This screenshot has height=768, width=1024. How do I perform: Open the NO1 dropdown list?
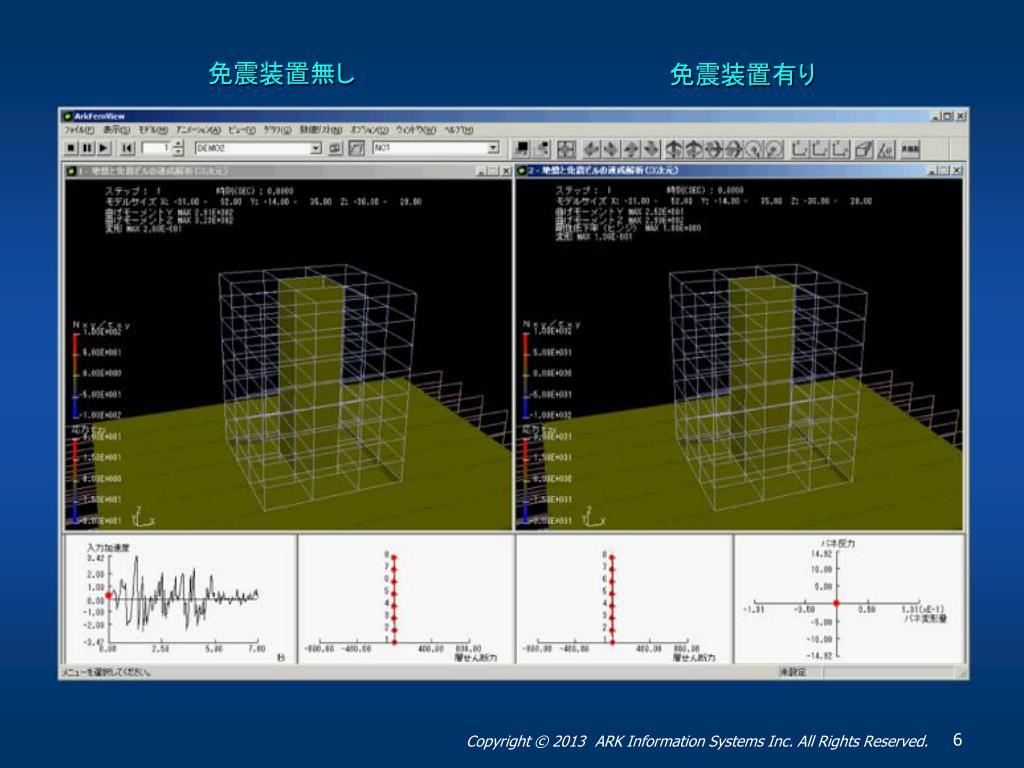pos(493,148)
